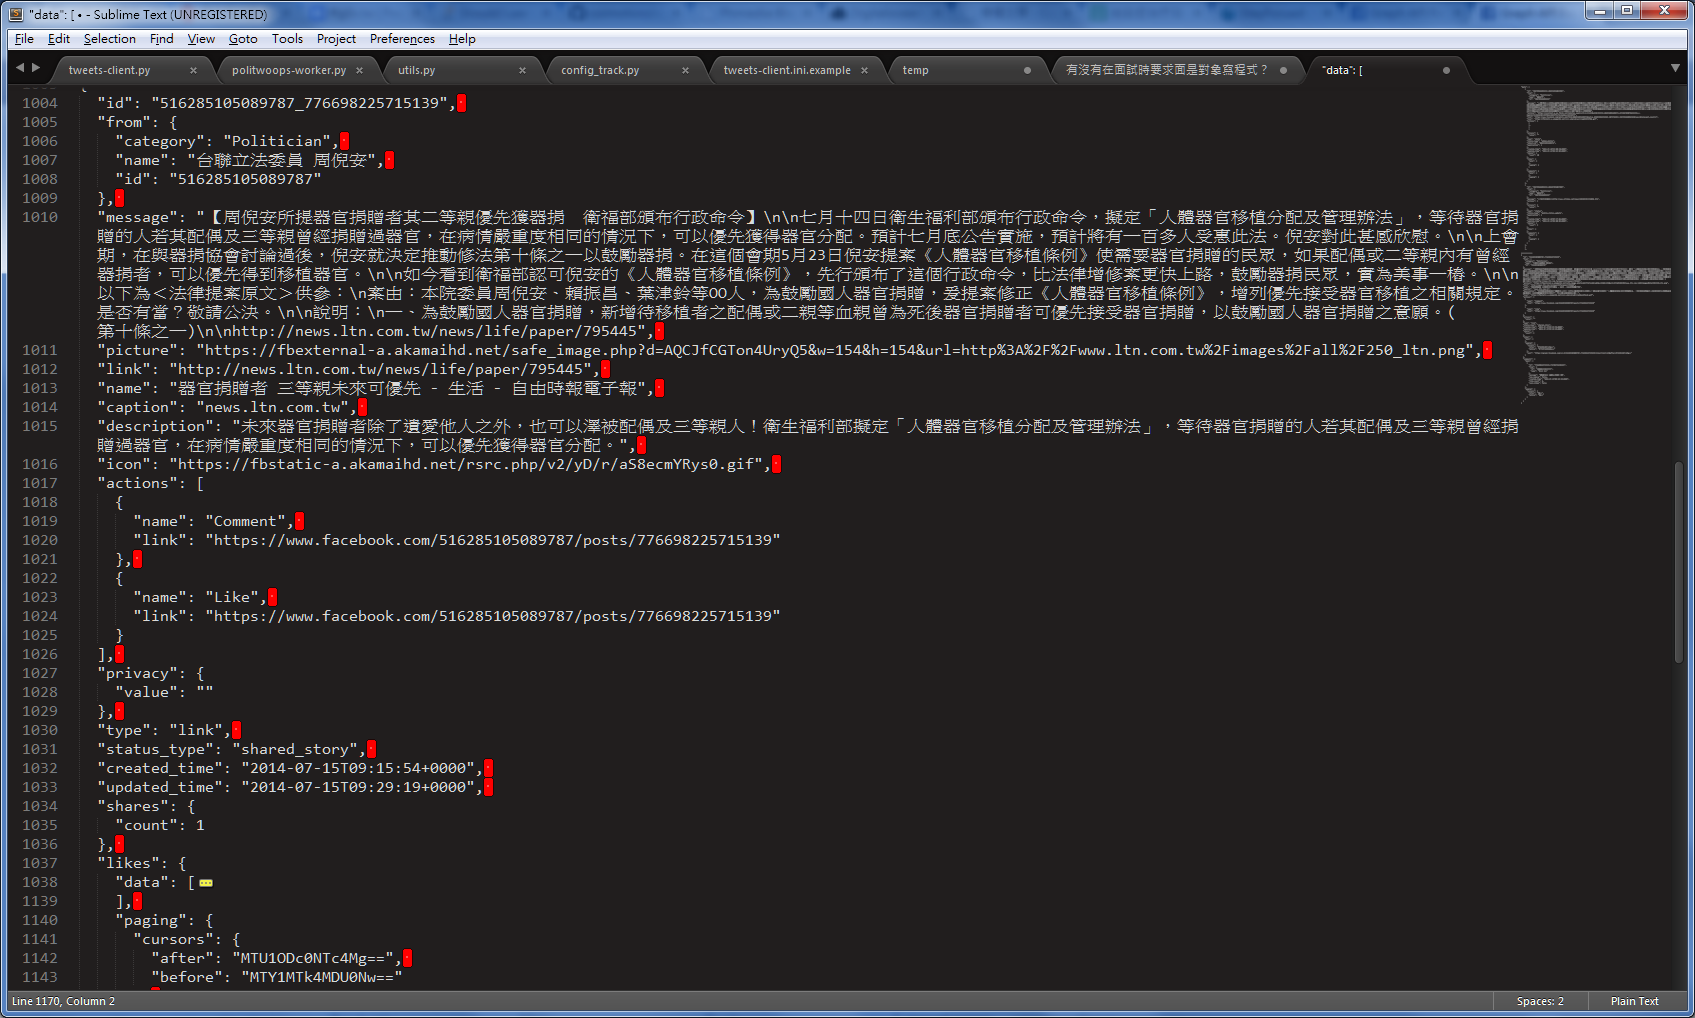
Task: Open the Spaces: 2 indentation selector
Action: (x=1539, y=1001)
